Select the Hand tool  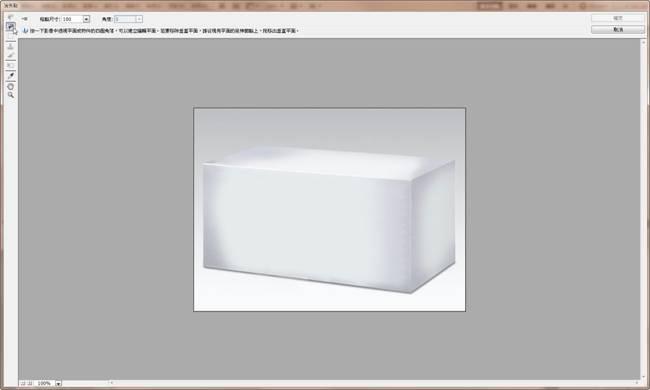coord(10,87)
